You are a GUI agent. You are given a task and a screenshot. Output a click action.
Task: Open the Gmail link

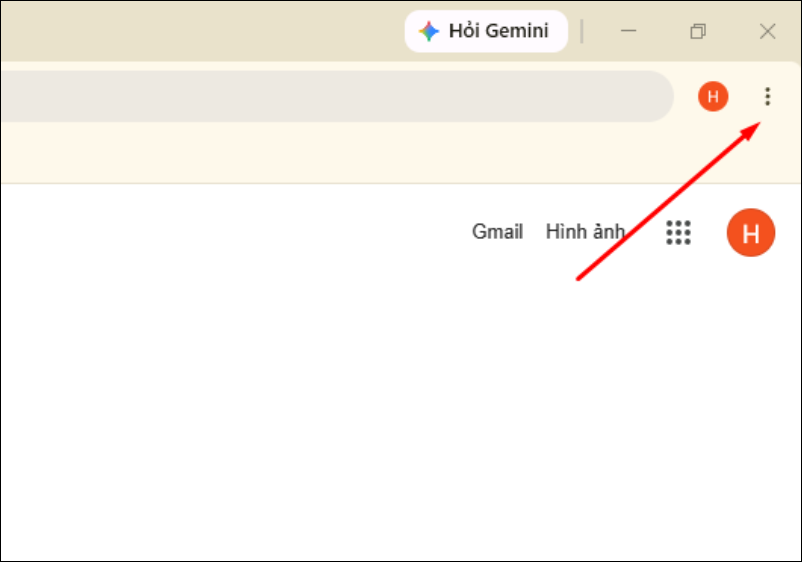(497, 232)
